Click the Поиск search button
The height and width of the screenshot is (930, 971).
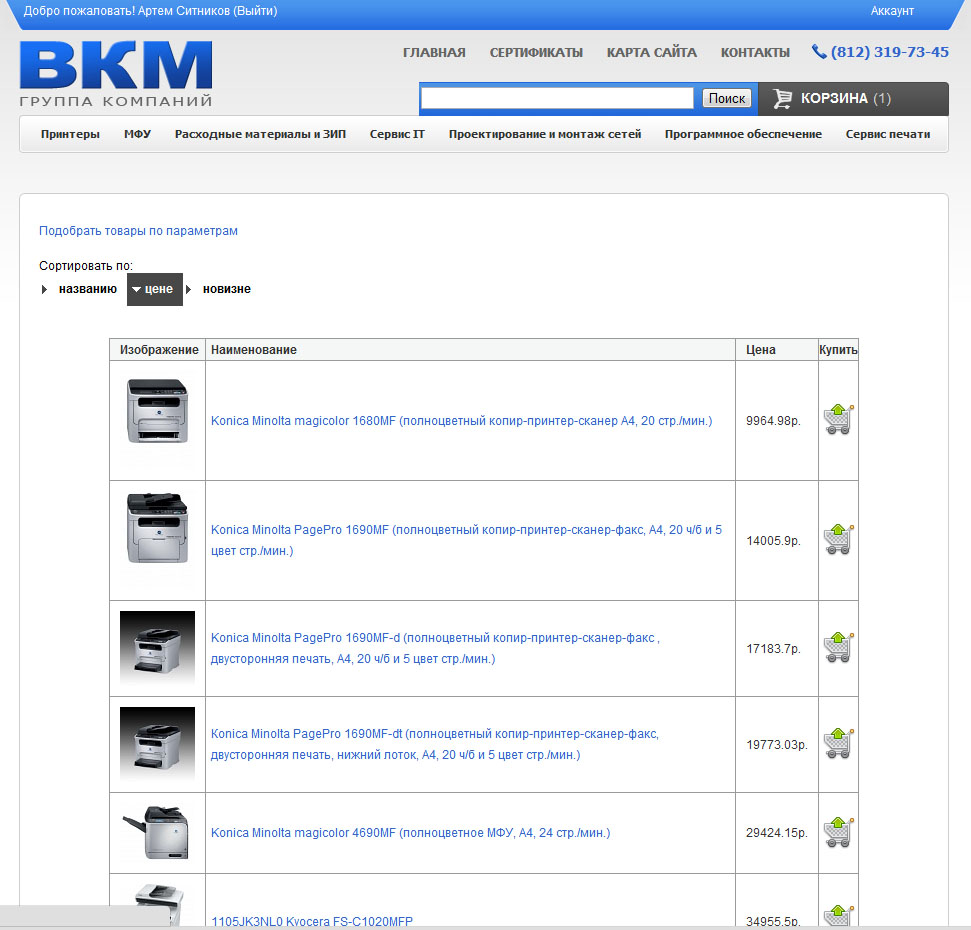tap(726, 98)
